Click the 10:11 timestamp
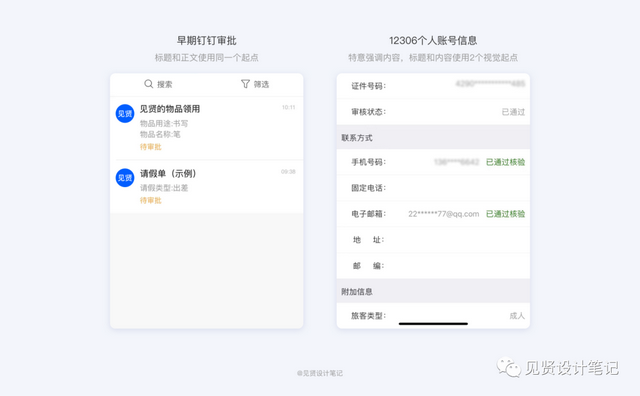640x396 pixels. point(289,107)
